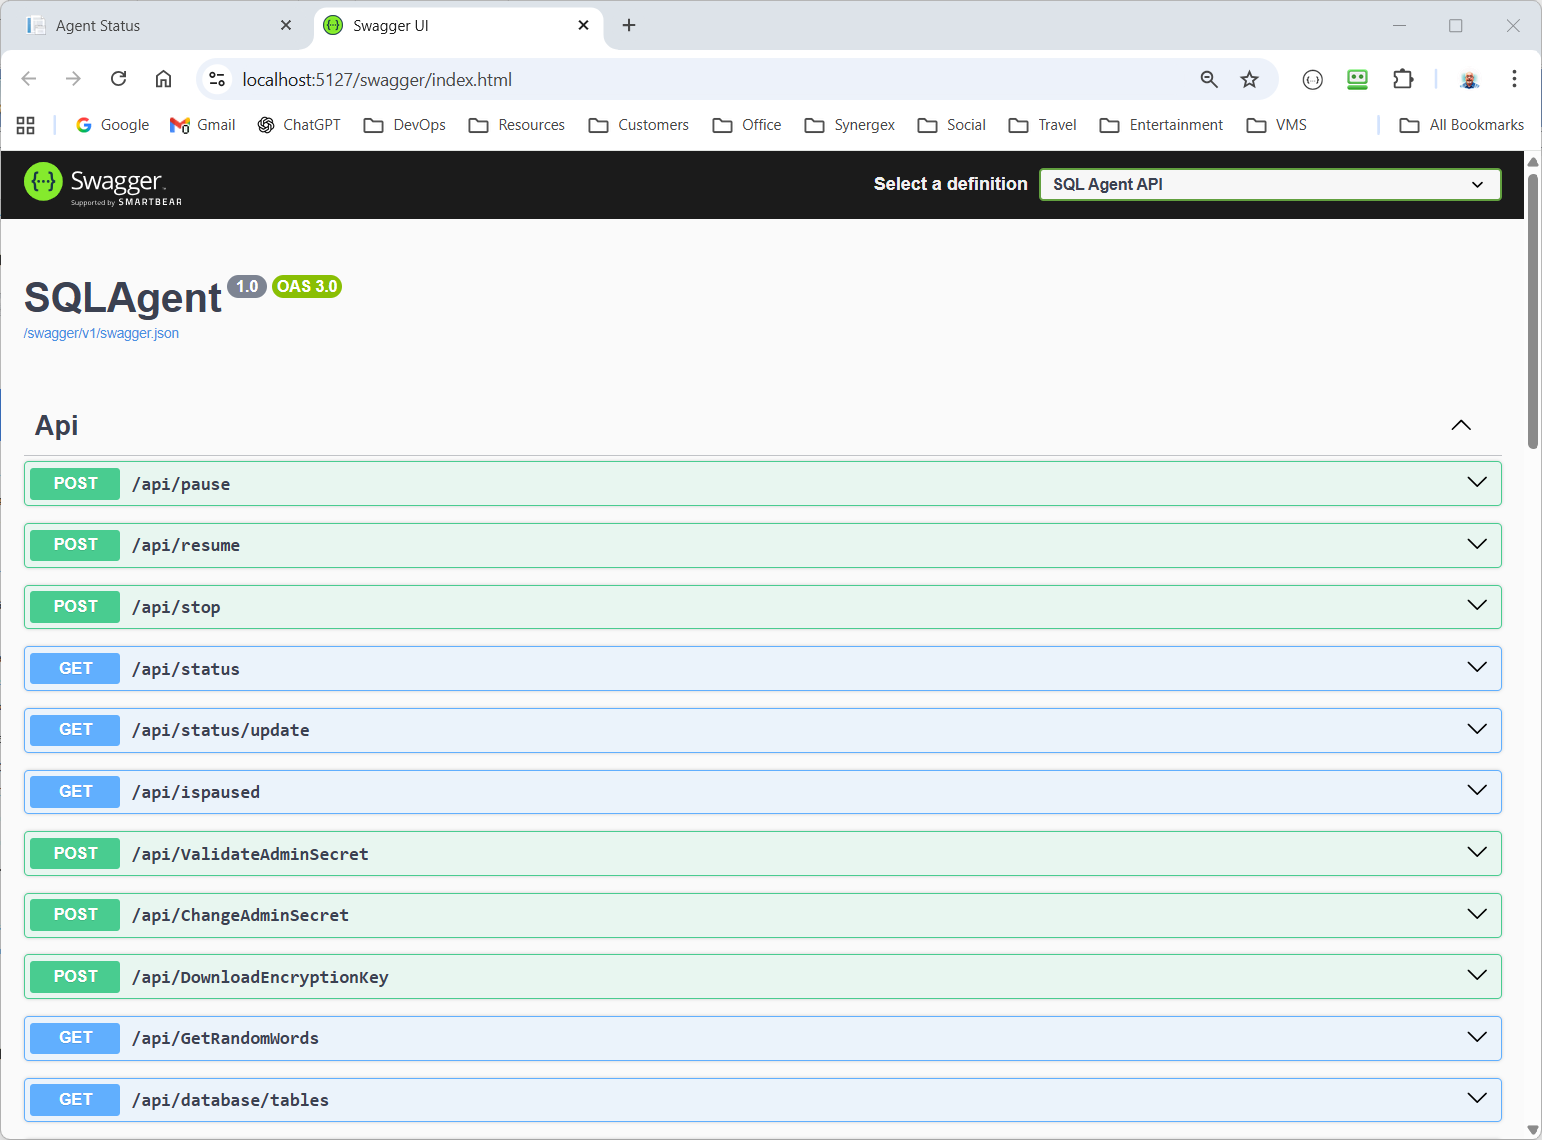View site information icon in address bar

[x=217, y=80]
